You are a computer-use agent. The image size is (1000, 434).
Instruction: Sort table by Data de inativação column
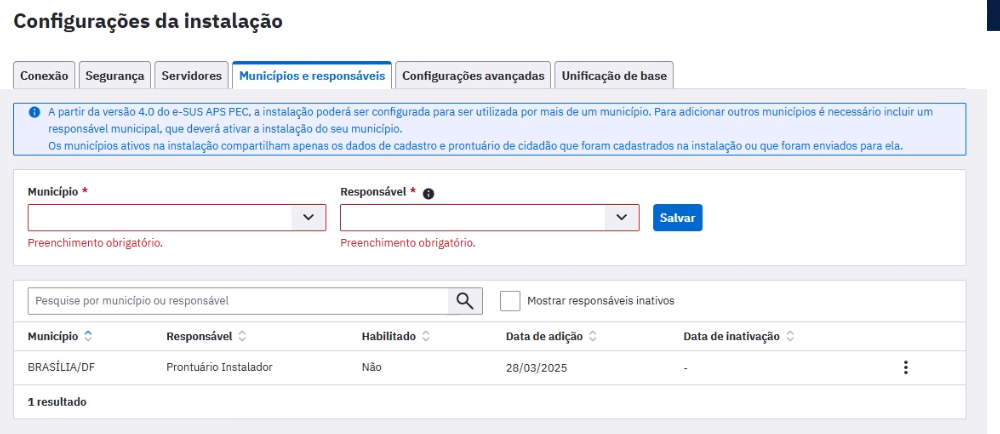pos(739,336)
